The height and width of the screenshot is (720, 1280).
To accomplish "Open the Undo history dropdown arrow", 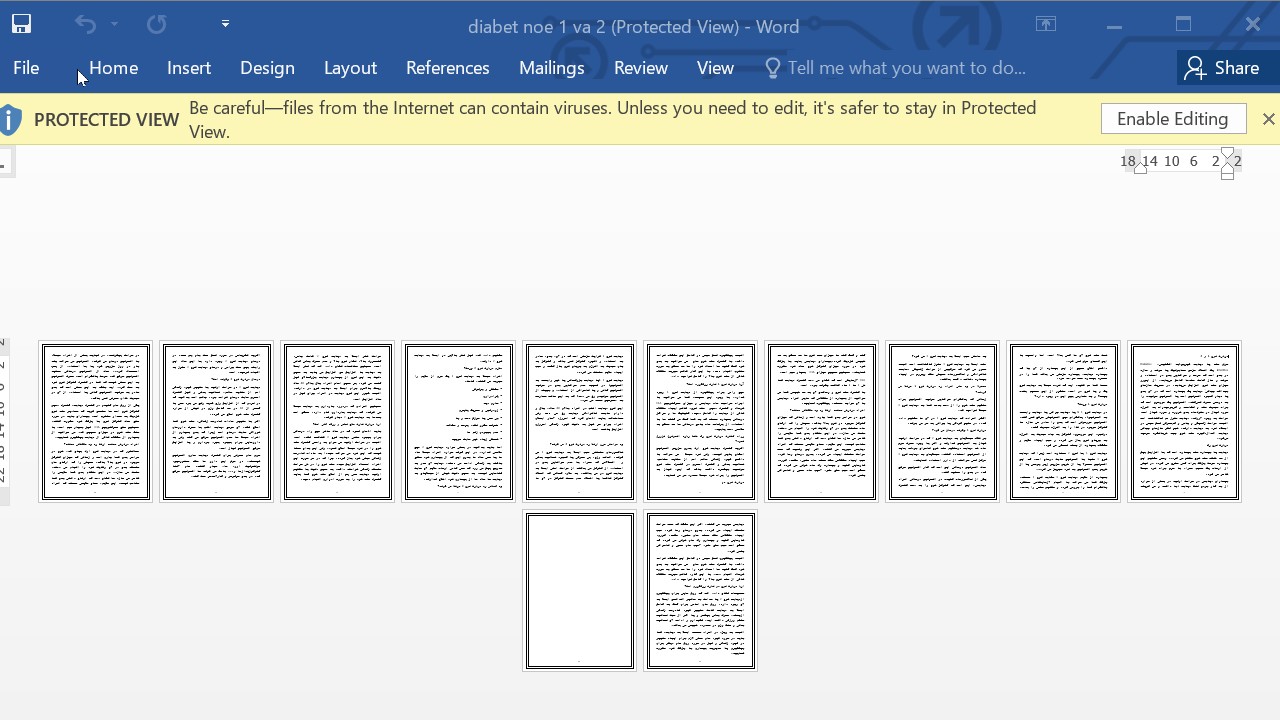I will [114, 25].
